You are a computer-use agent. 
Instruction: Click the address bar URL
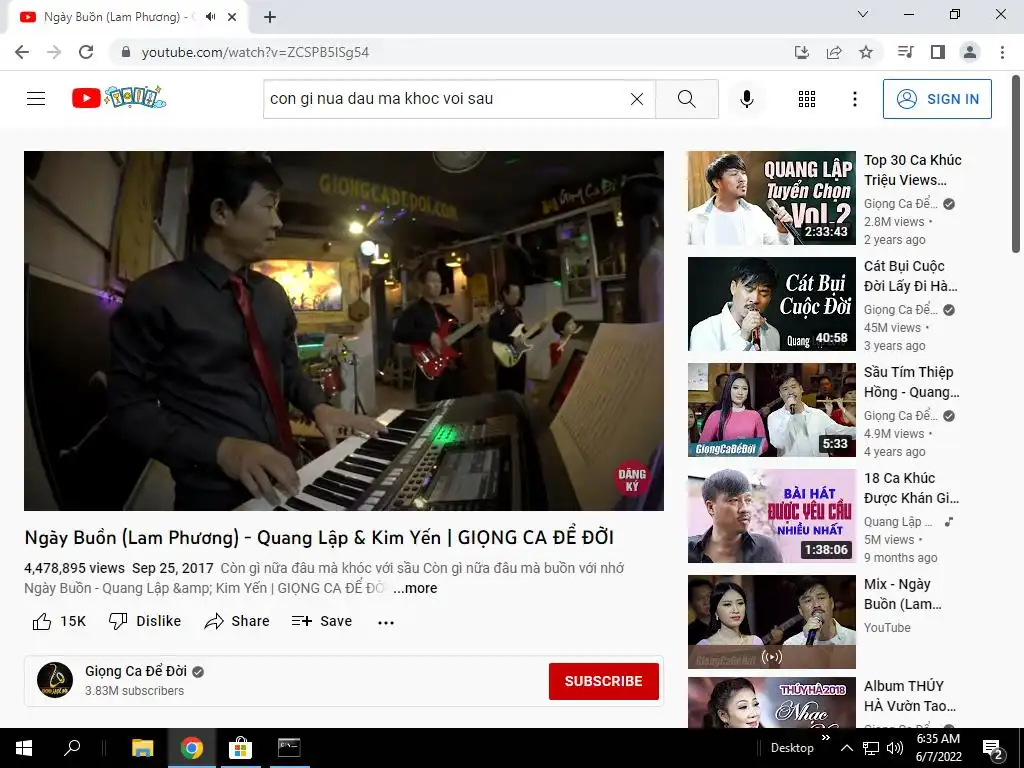pyautogui.click(x=255, y=52)
